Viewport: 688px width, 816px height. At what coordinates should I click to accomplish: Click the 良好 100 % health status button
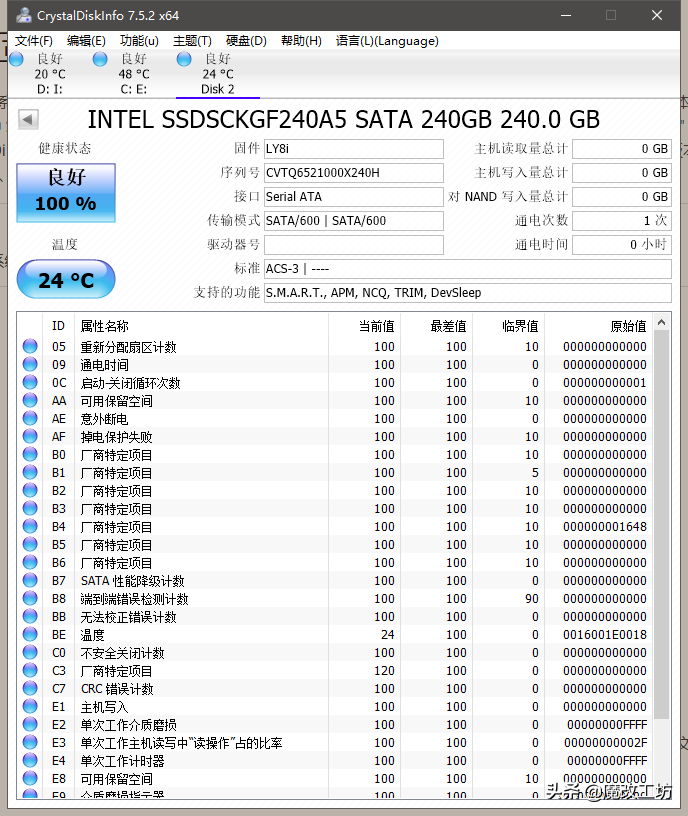tap(66, 193)
